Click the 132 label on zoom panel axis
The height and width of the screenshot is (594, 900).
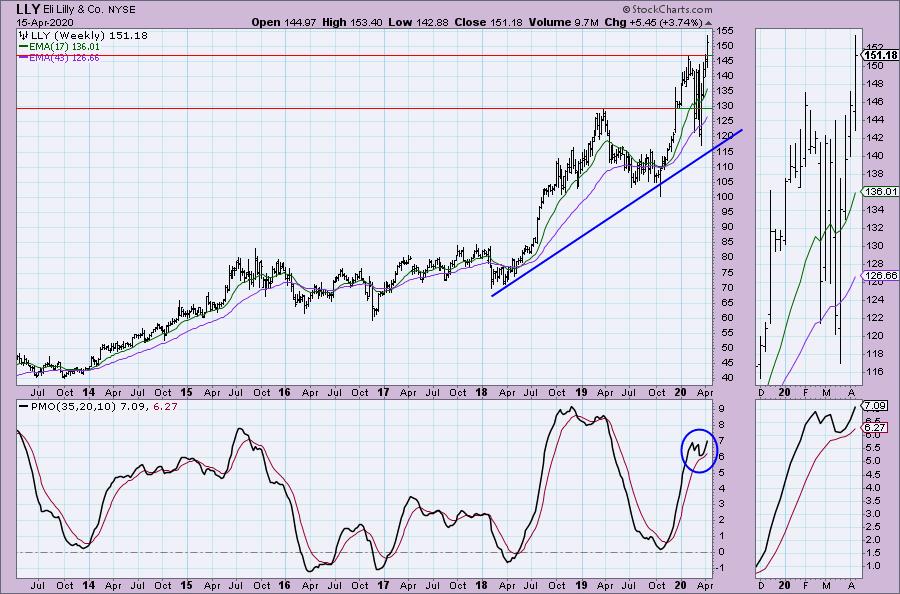pos(875,228)
